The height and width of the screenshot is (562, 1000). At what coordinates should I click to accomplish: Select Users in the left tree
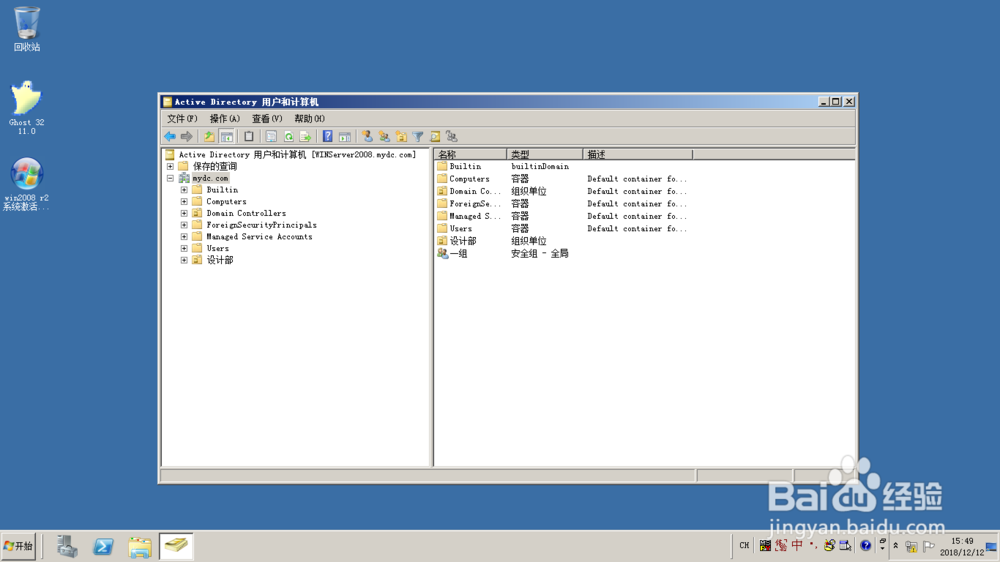coord(217,249)
